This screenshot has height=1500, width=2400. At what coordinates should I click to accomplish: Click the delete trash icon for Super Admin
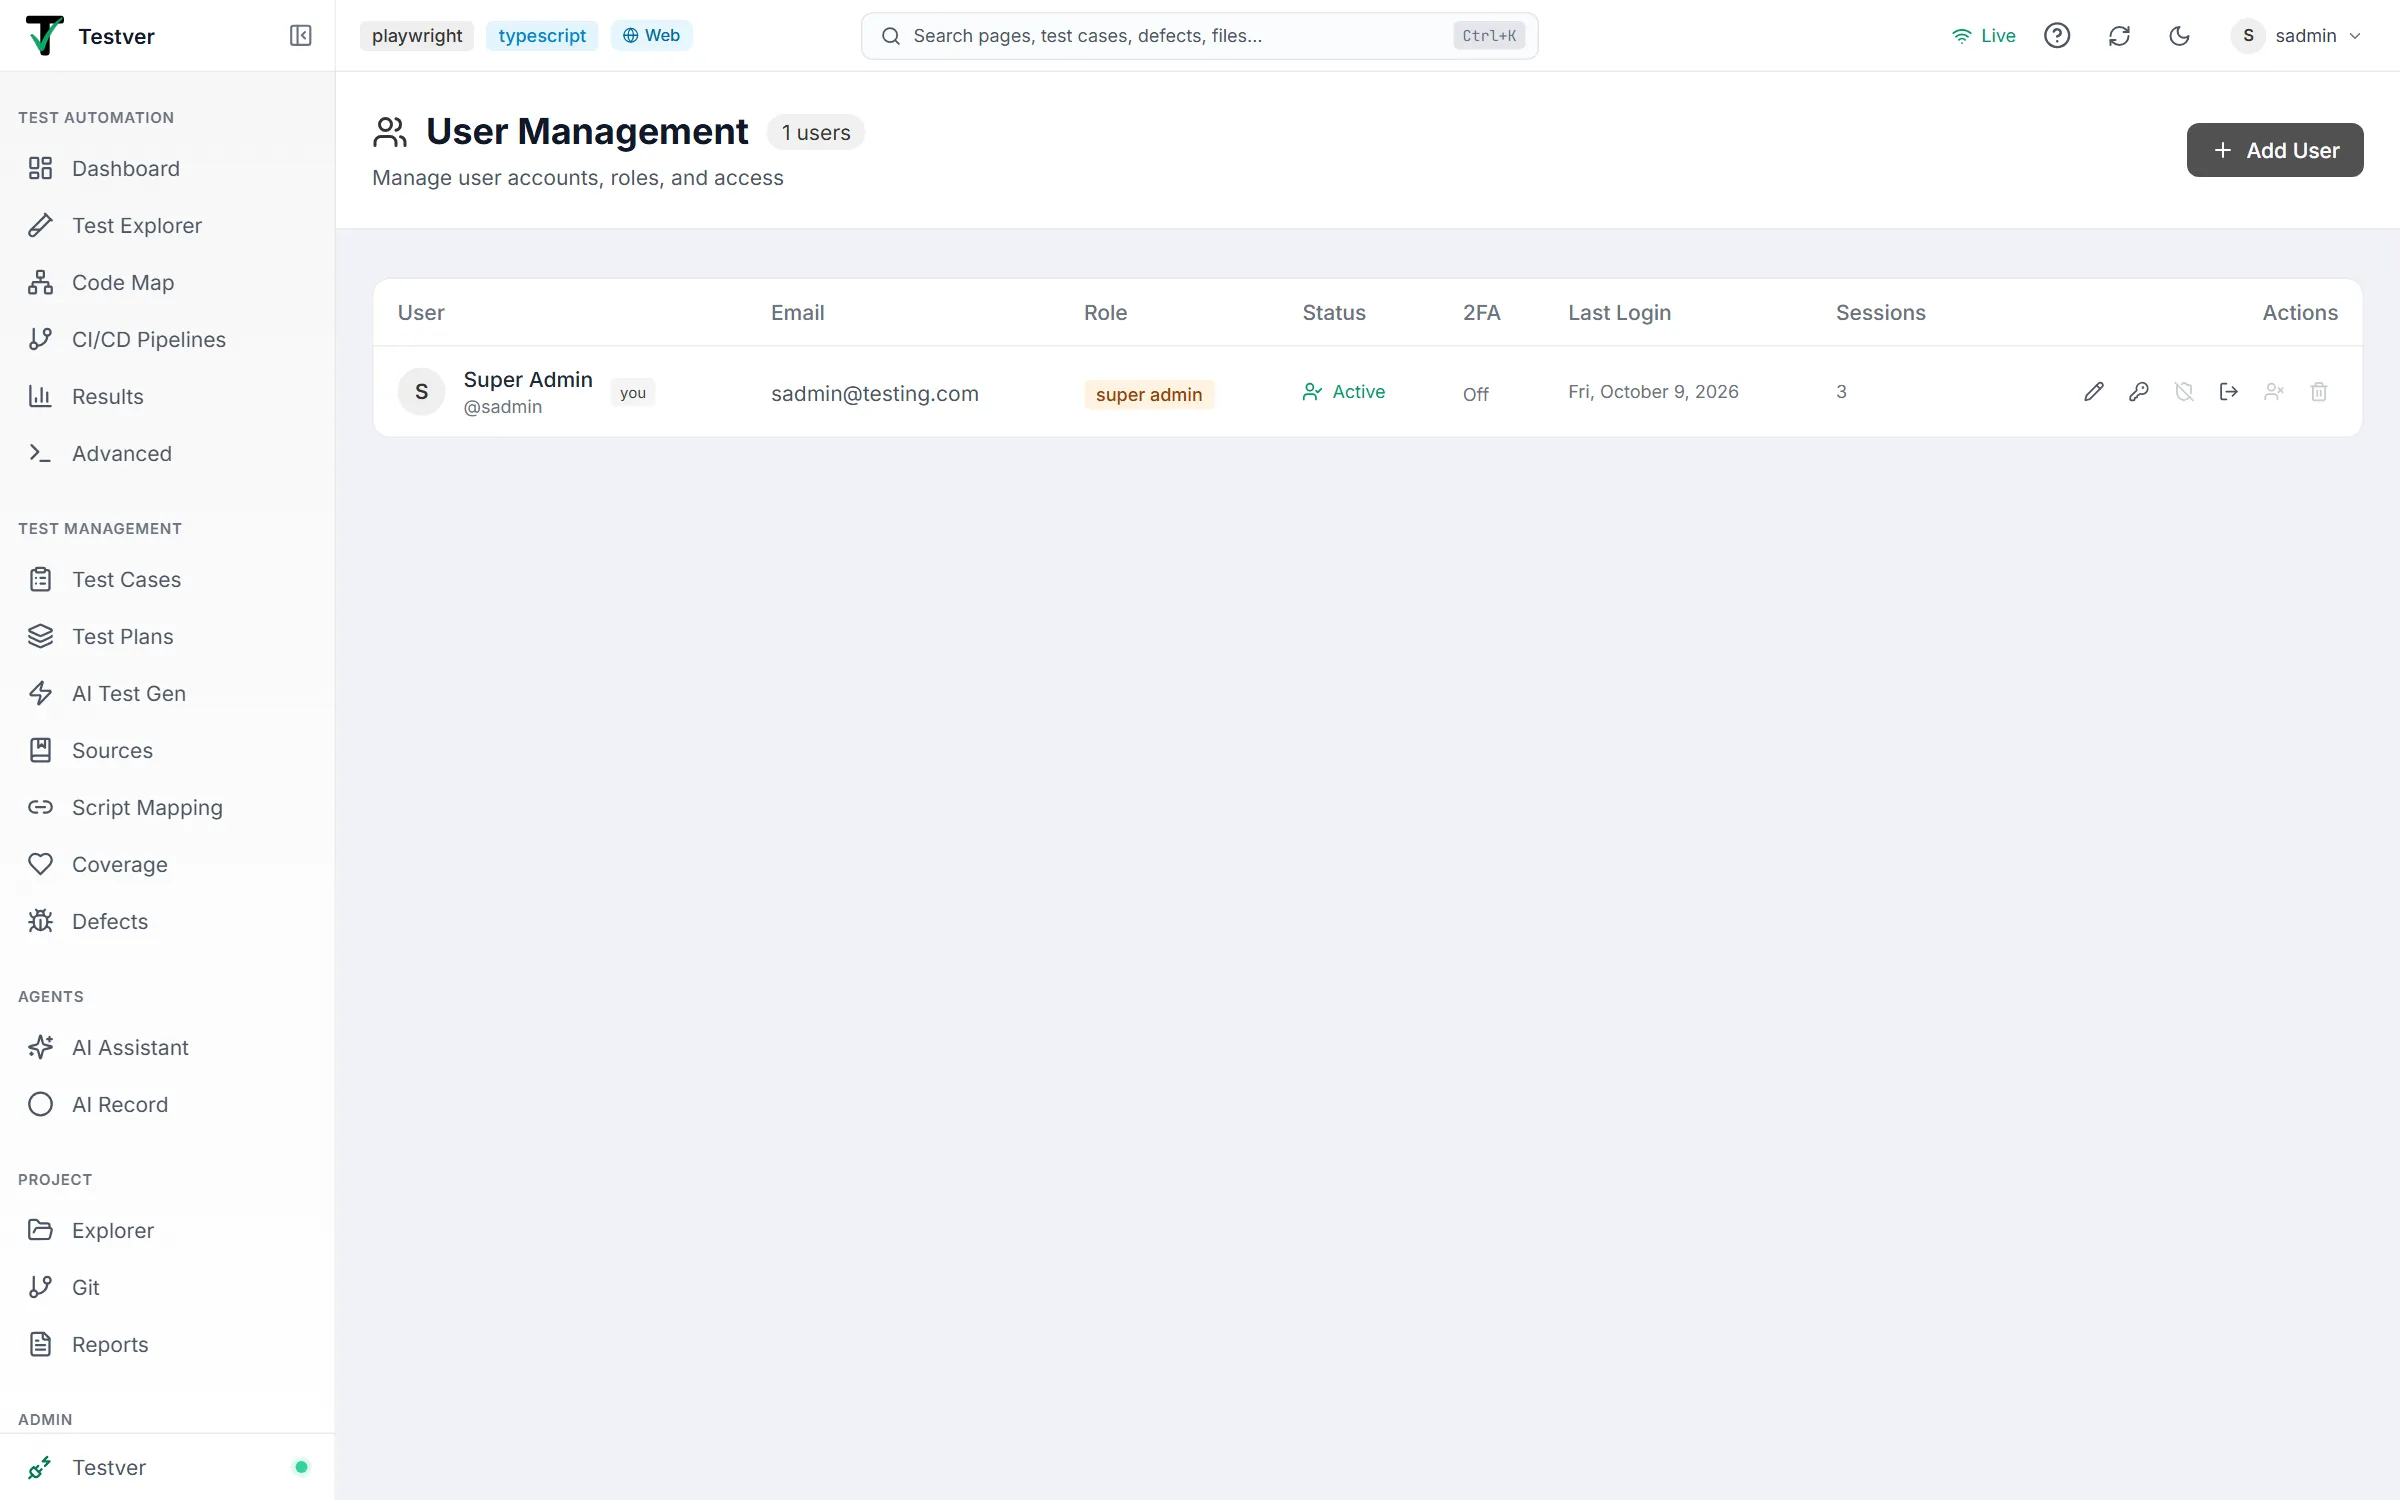(2319, 392)
